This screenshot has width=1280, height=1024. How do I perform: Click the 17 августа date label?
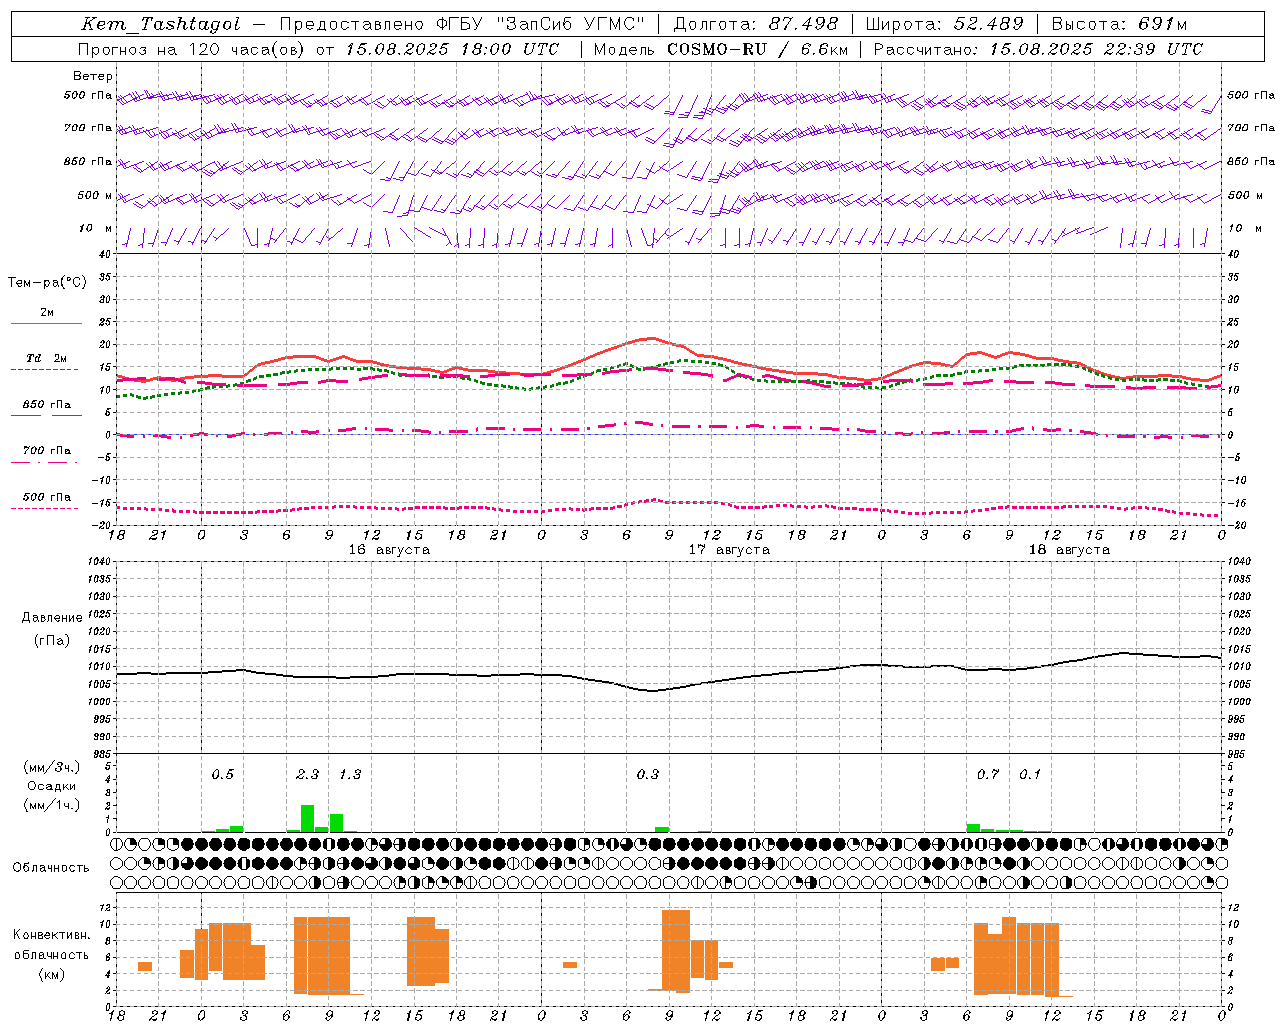729,550
